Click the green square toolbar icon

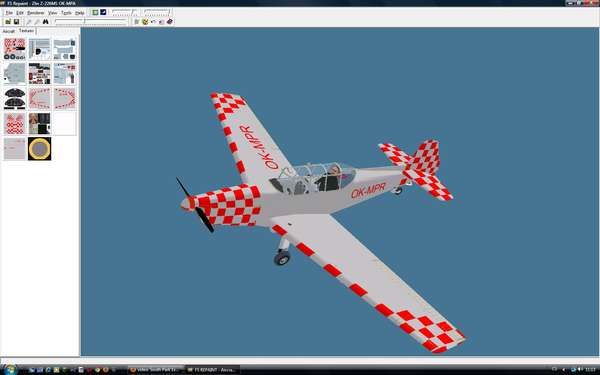coord(95,12)
